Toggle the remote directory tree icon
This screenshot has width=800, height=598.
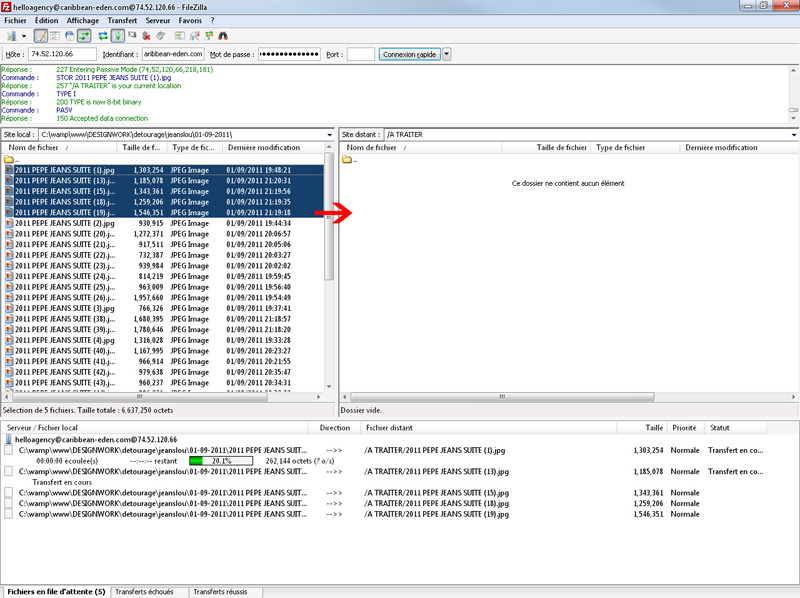coord(69,36)
